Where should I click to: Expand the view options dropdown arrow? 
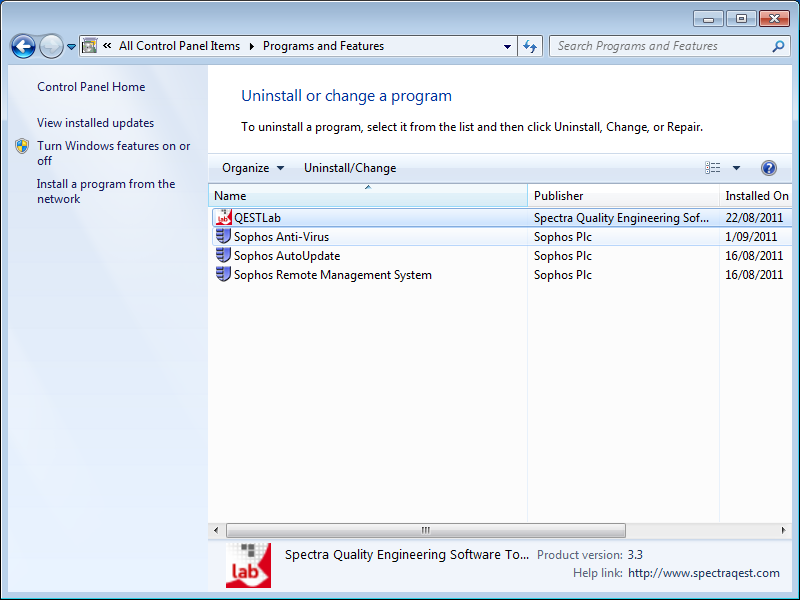737,168
